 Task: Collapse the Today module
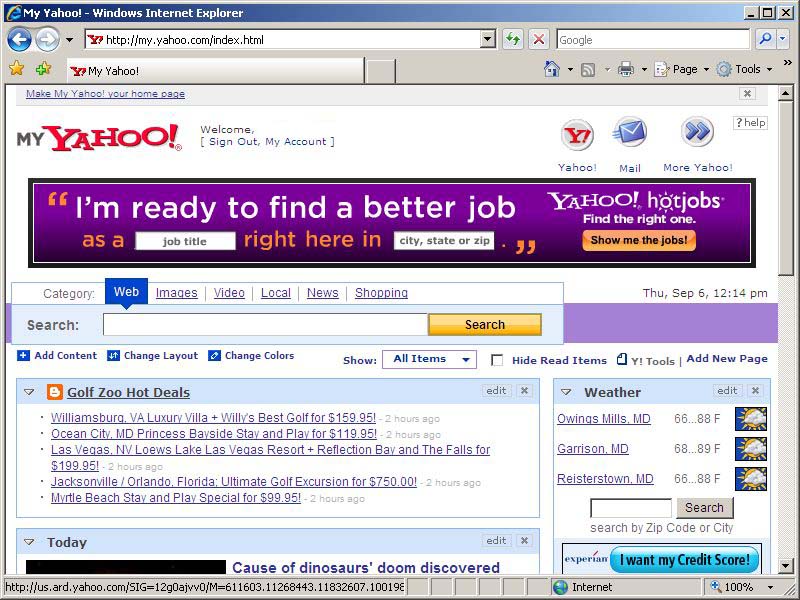click(29, 542)
